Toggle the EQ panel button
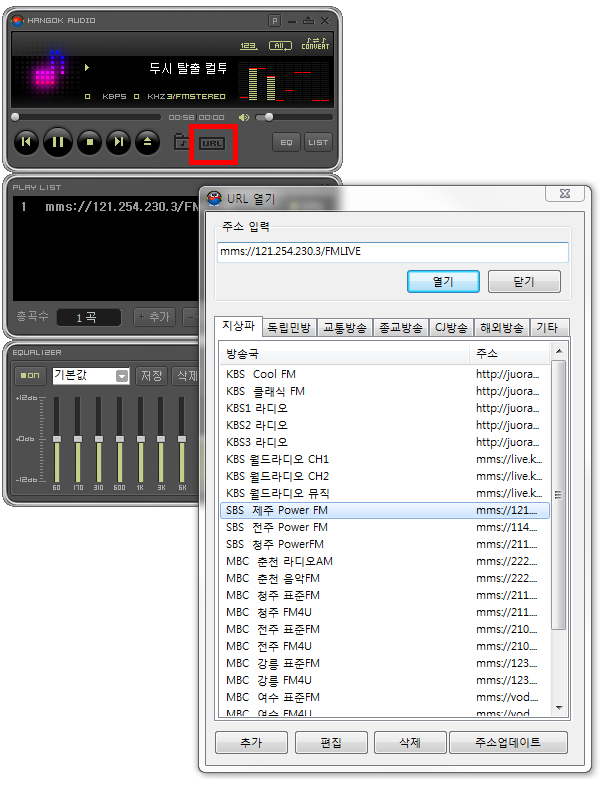Screen dimensions: 608x785 tap(286, 142)
